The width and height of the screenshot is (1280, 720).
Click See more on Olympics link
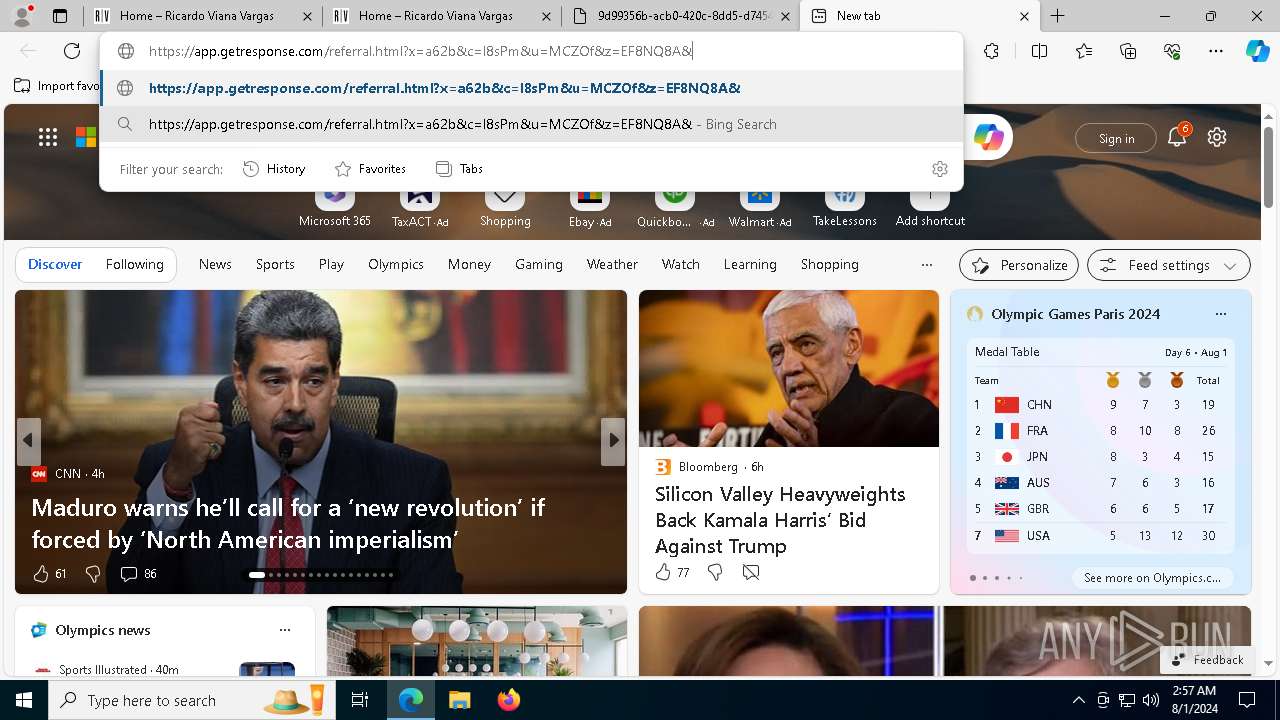pyautogui.click(x=1152, y=578)
